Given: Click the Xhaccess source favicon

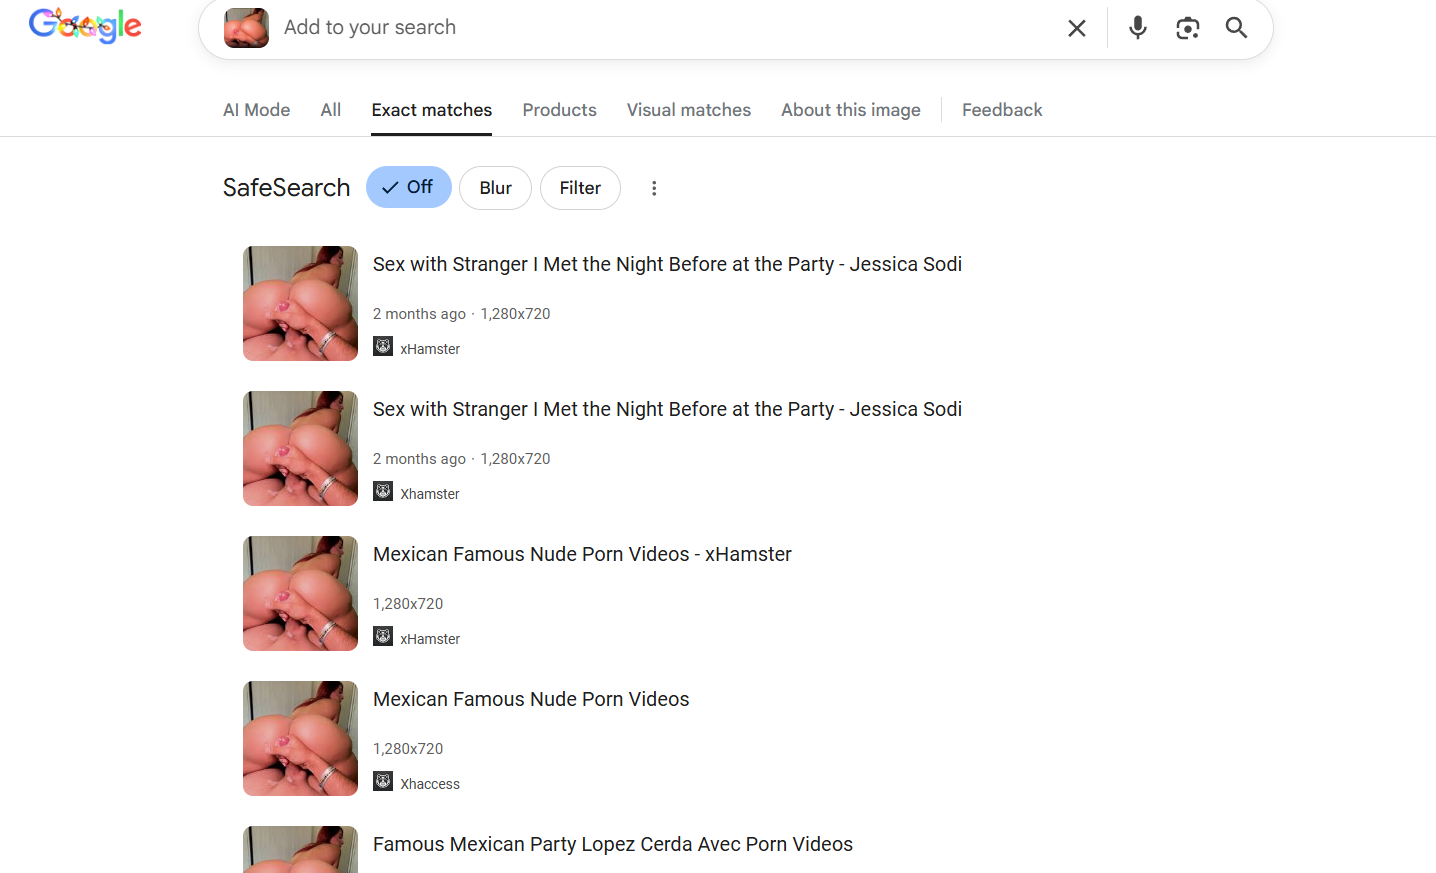Looking at the screenshot, I should [383, 782].
